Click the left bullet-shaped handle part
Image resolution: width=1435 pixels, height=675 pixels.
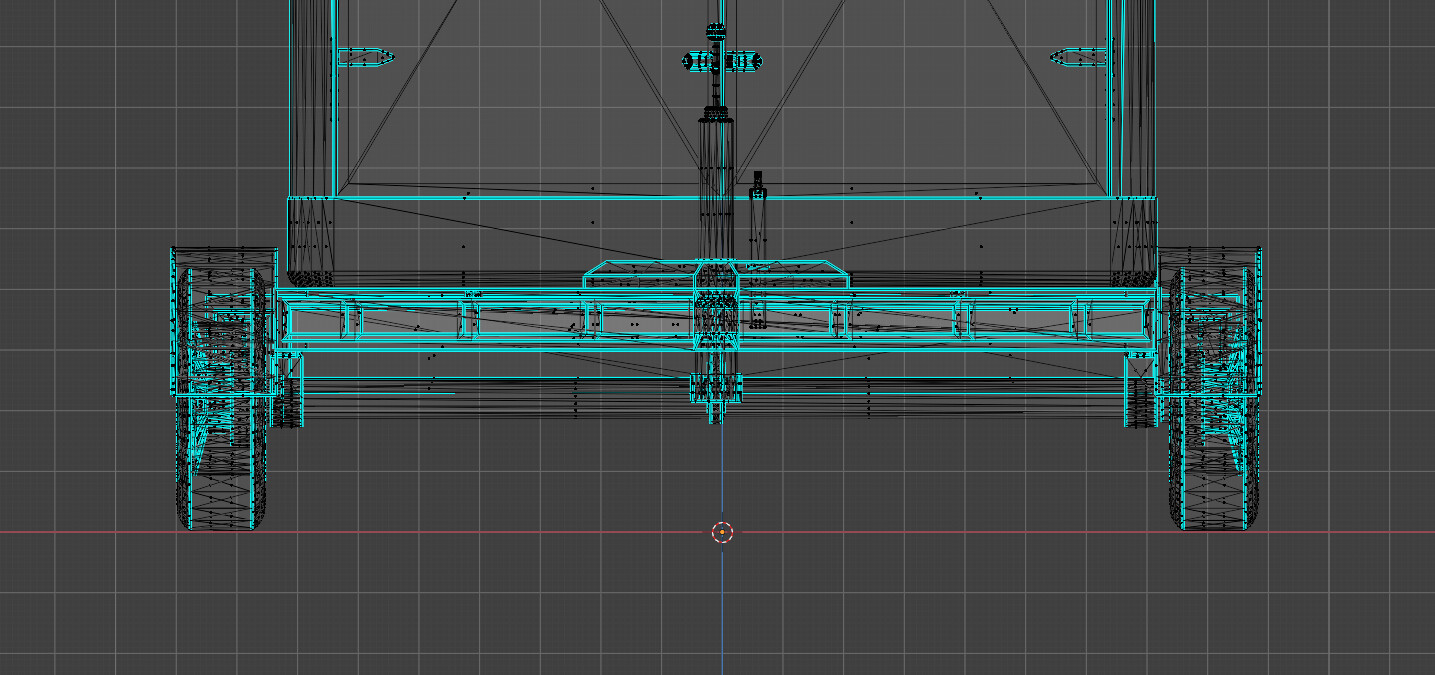[x=366, y=58]
